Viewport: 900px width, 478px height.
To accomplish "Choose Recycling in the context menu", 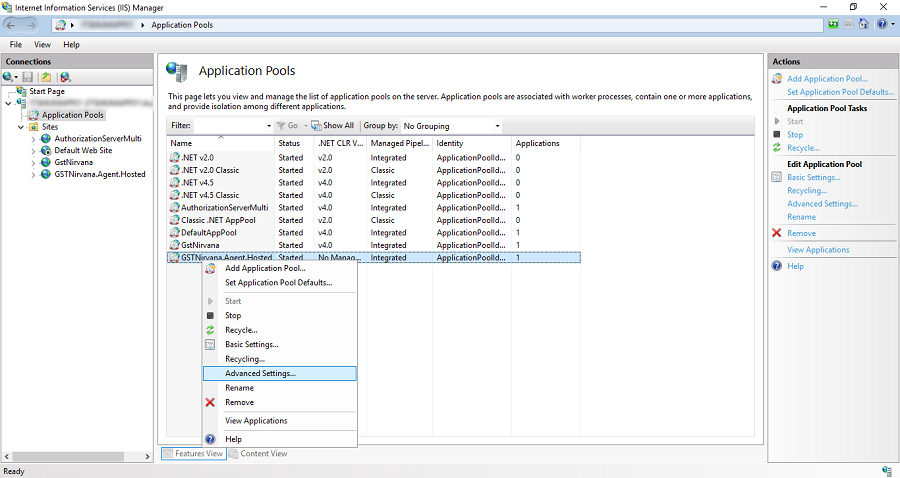I will coord(280,359).
